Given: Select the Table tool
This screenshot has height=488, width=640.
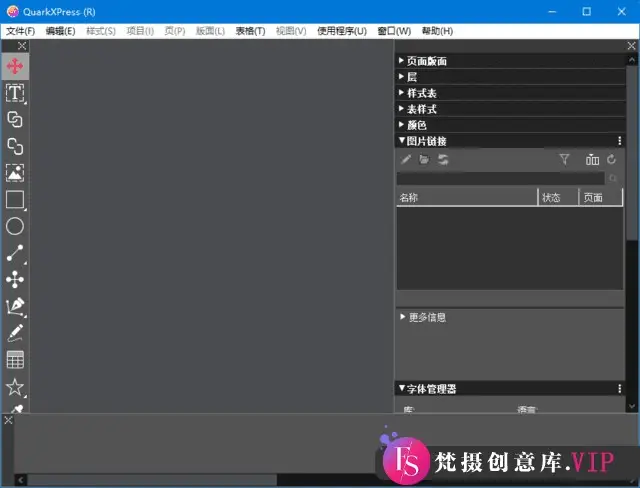Looking at the screenshot, I should (x=15, y=360).
